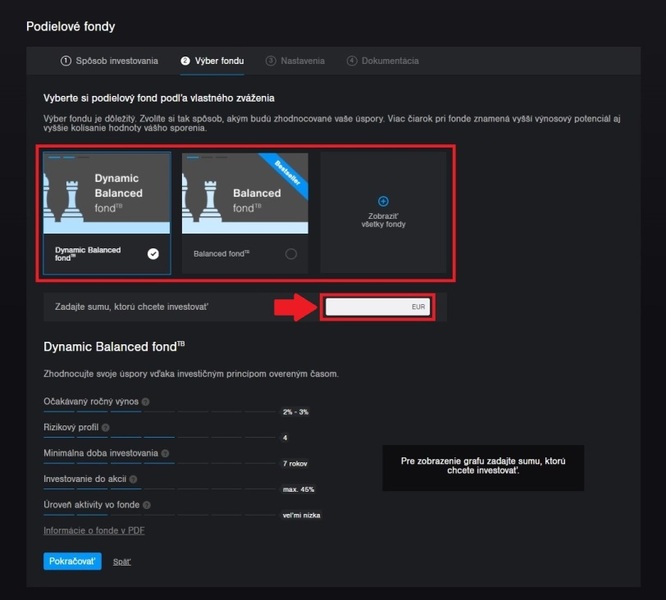
Task: Click the Späť link
Action: 122,562
